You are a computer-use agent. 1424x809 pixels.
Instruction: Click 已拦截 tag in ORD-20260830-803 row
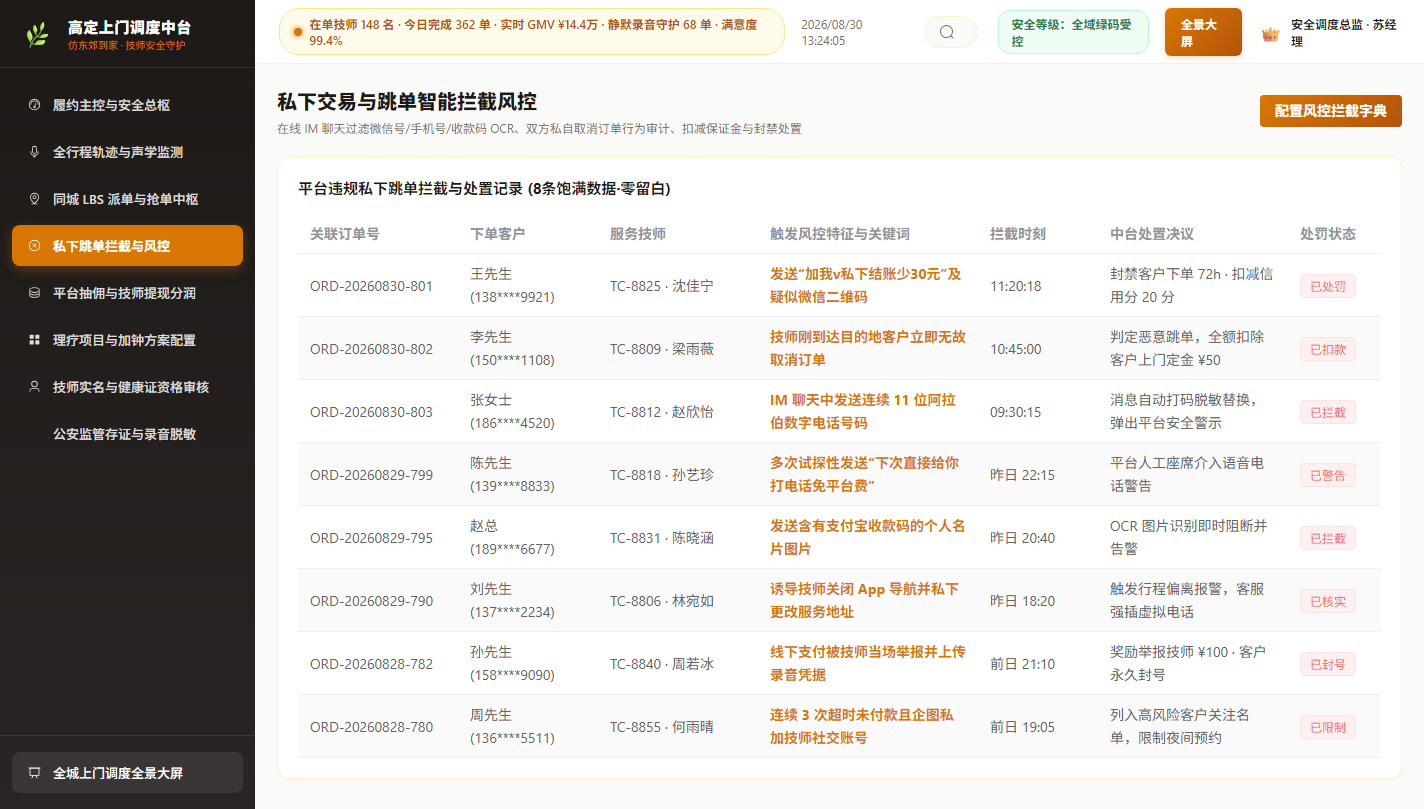1327,412
